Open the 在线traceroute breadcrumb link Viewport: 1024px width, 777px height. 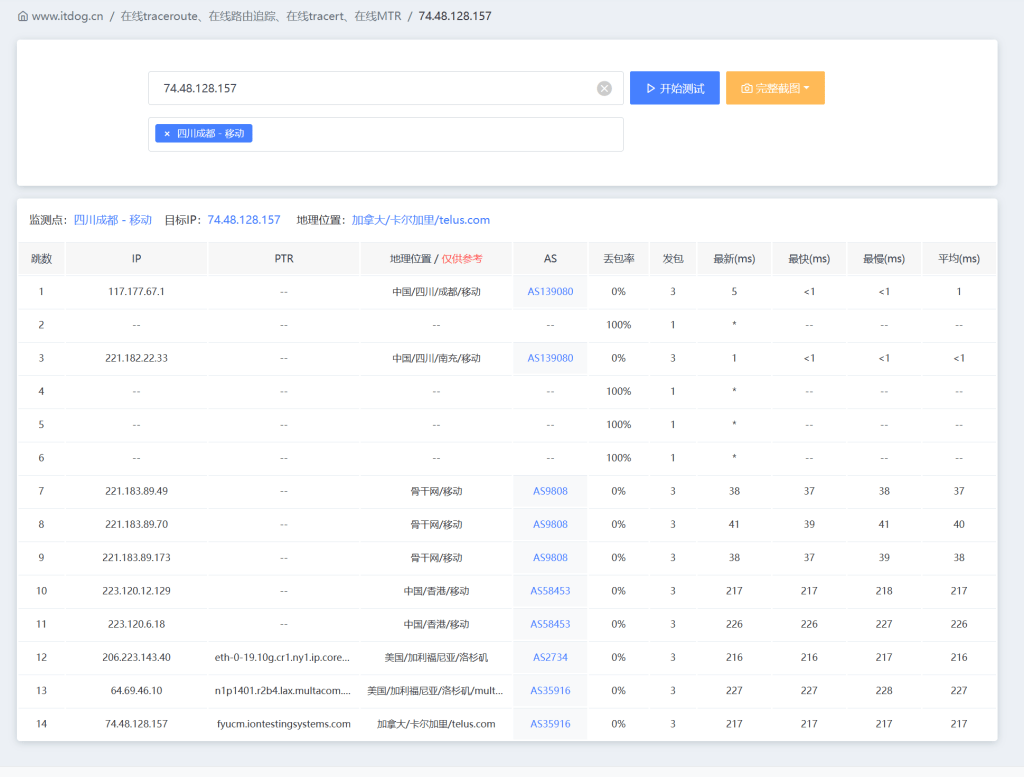261,16
